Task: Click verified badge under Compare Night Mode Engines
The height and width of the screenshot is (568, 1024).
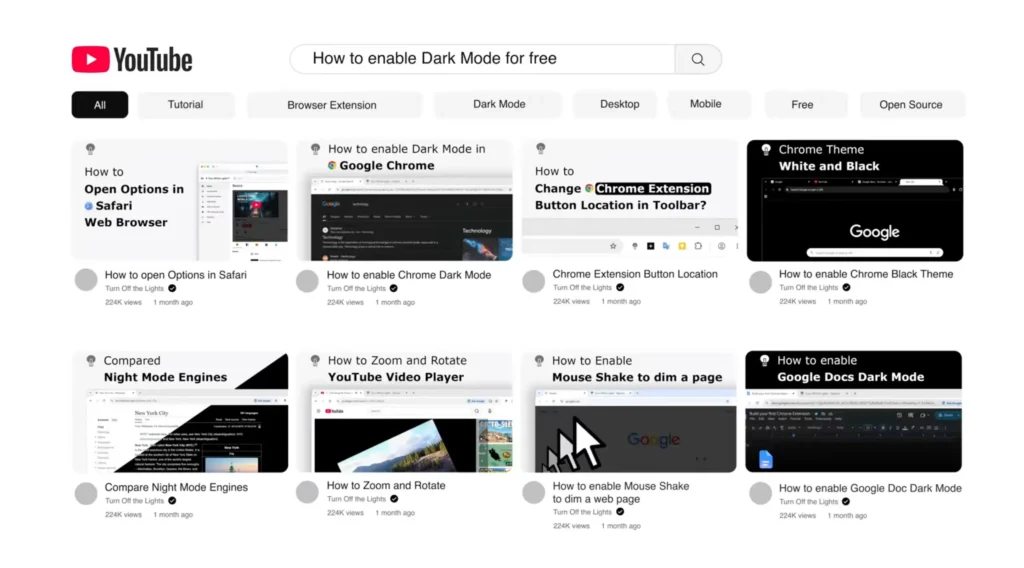Action: [x=172, y=501]
